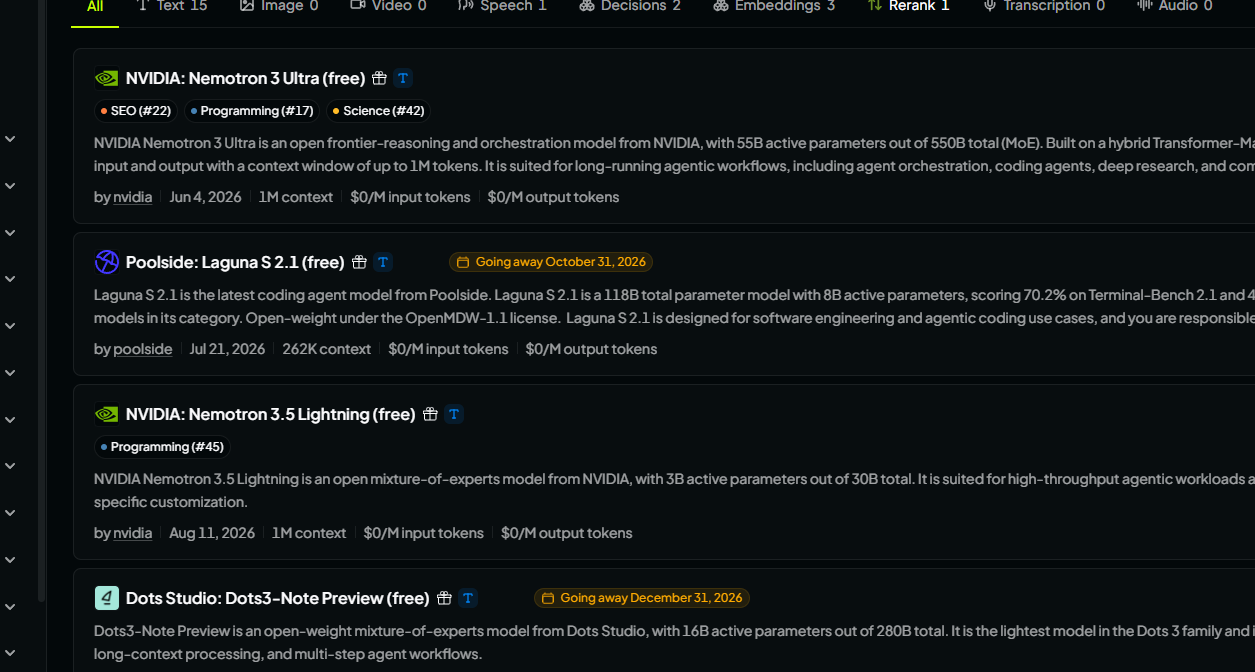Expand the topmost sidebar chevron
This screenshot has width=1255, height=672.
click(10, 139)
